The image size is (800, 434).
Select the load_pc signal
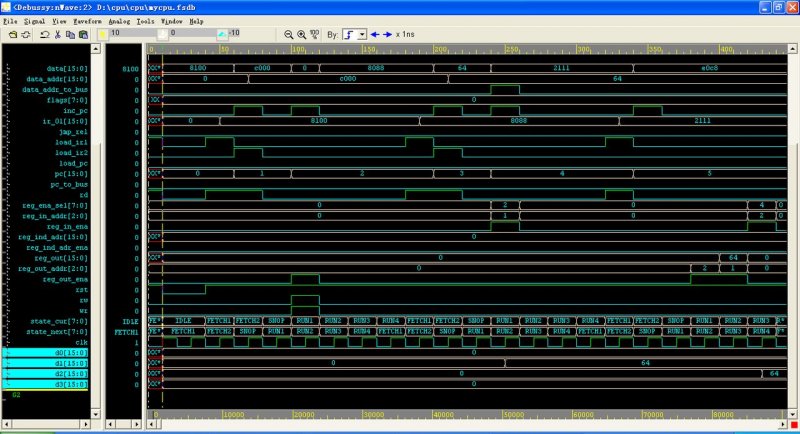pyautogui.click(x=73, y=164)
